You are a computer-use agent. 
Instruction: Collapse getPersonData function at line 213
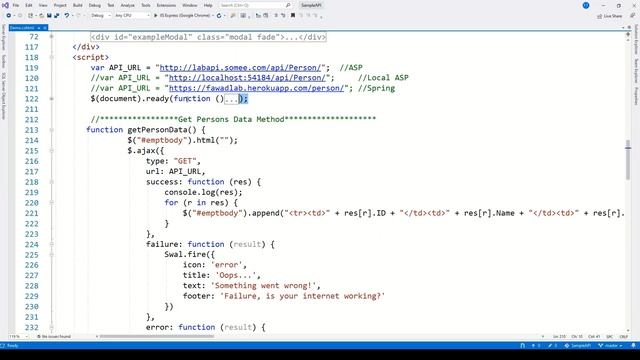[x=51, y=130]
